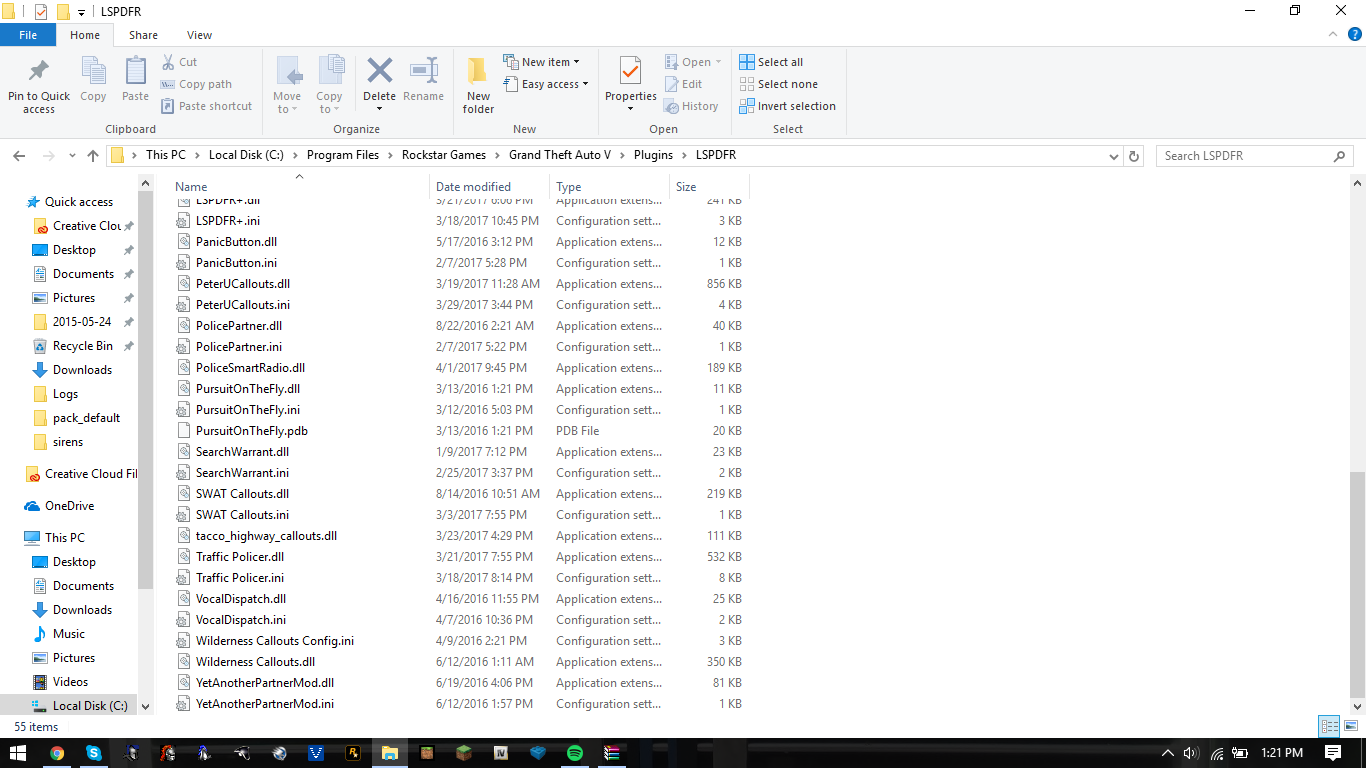Image resolution: width=1366 pixels, height=768 pixels.
Task: Select the YetAnotherPartnerMod.dll file
Action: 265,683
